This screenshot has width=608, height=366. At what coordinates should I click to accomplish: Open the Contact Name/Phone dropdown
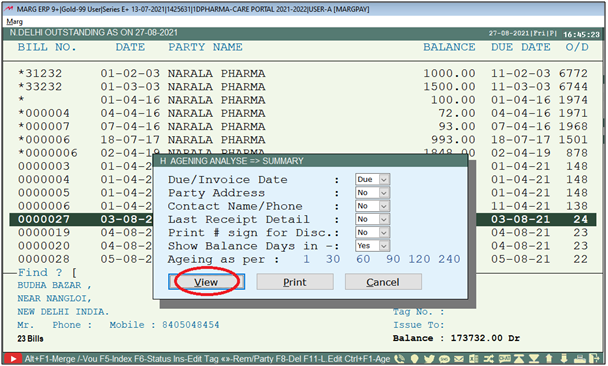click(x=373, y=206)
